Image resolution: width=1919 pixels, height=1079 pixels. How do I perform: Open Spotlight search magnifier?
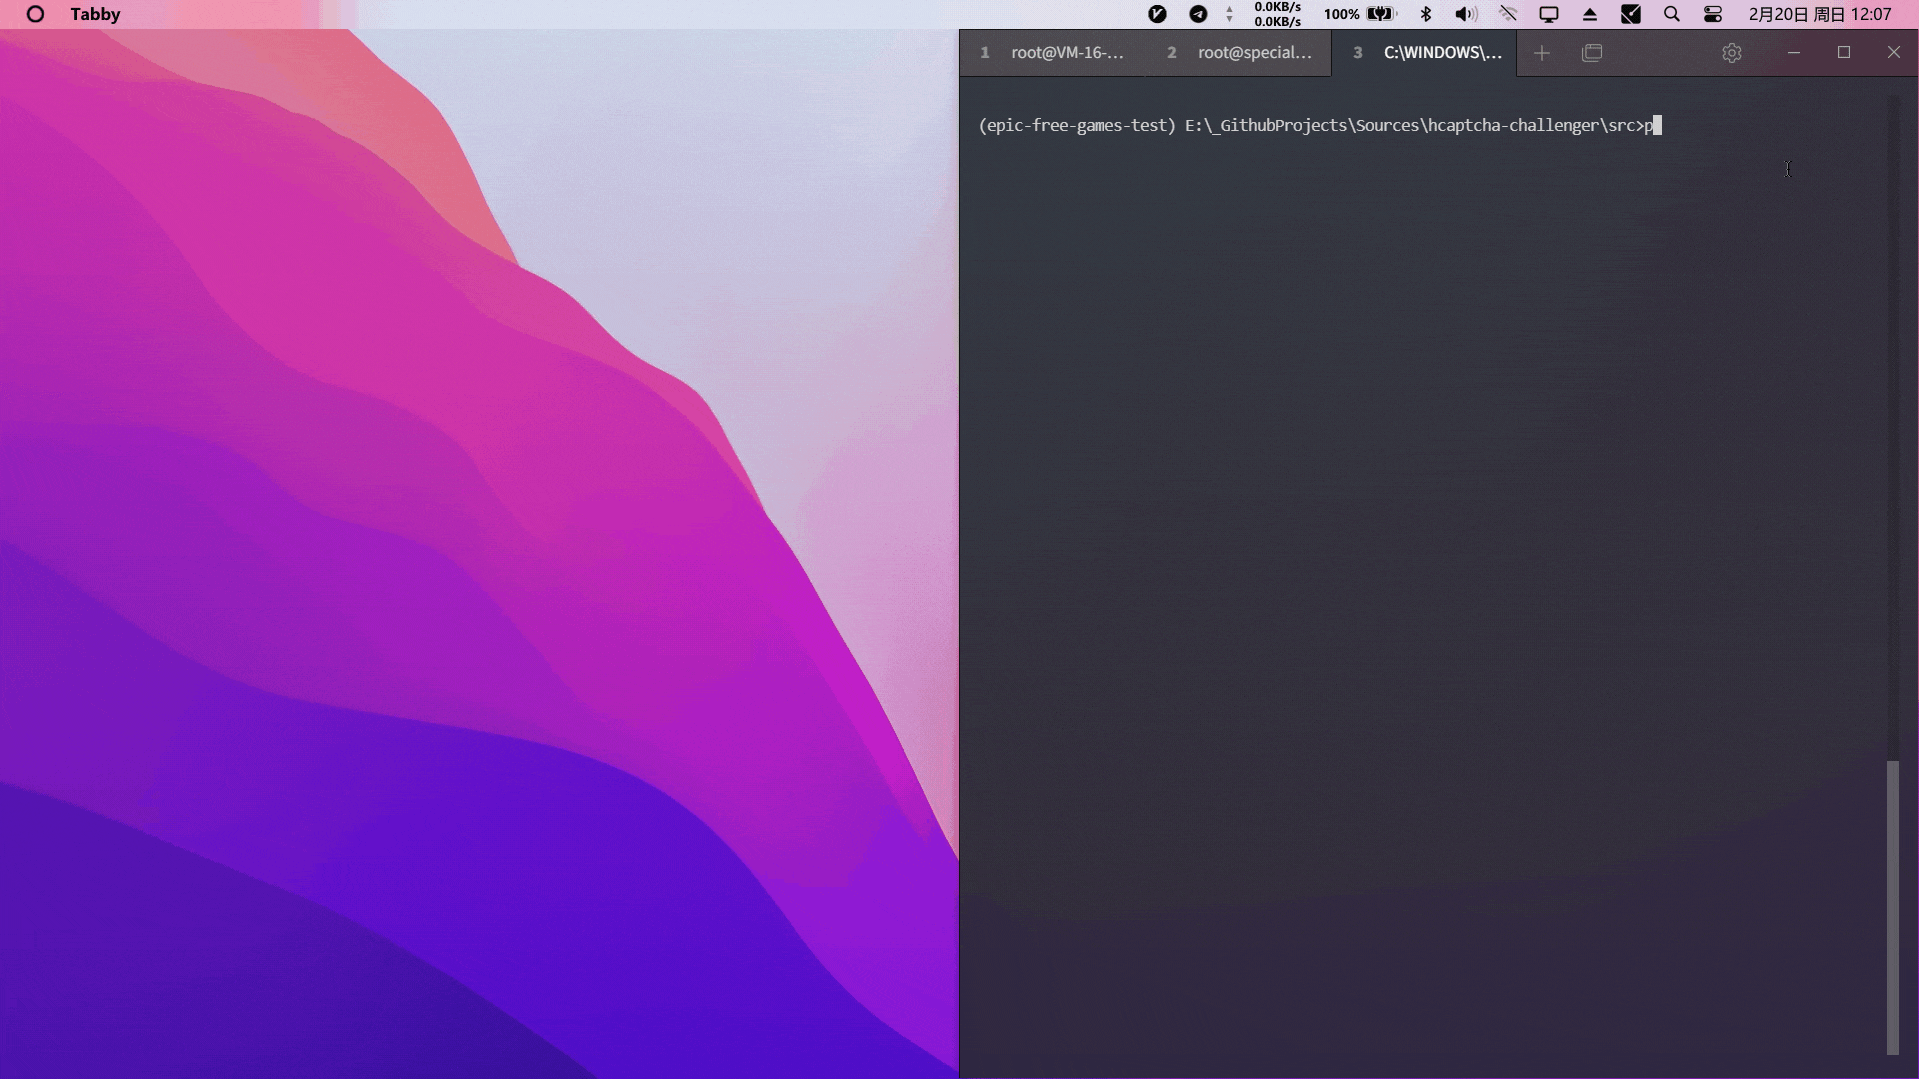(1671, 14)
